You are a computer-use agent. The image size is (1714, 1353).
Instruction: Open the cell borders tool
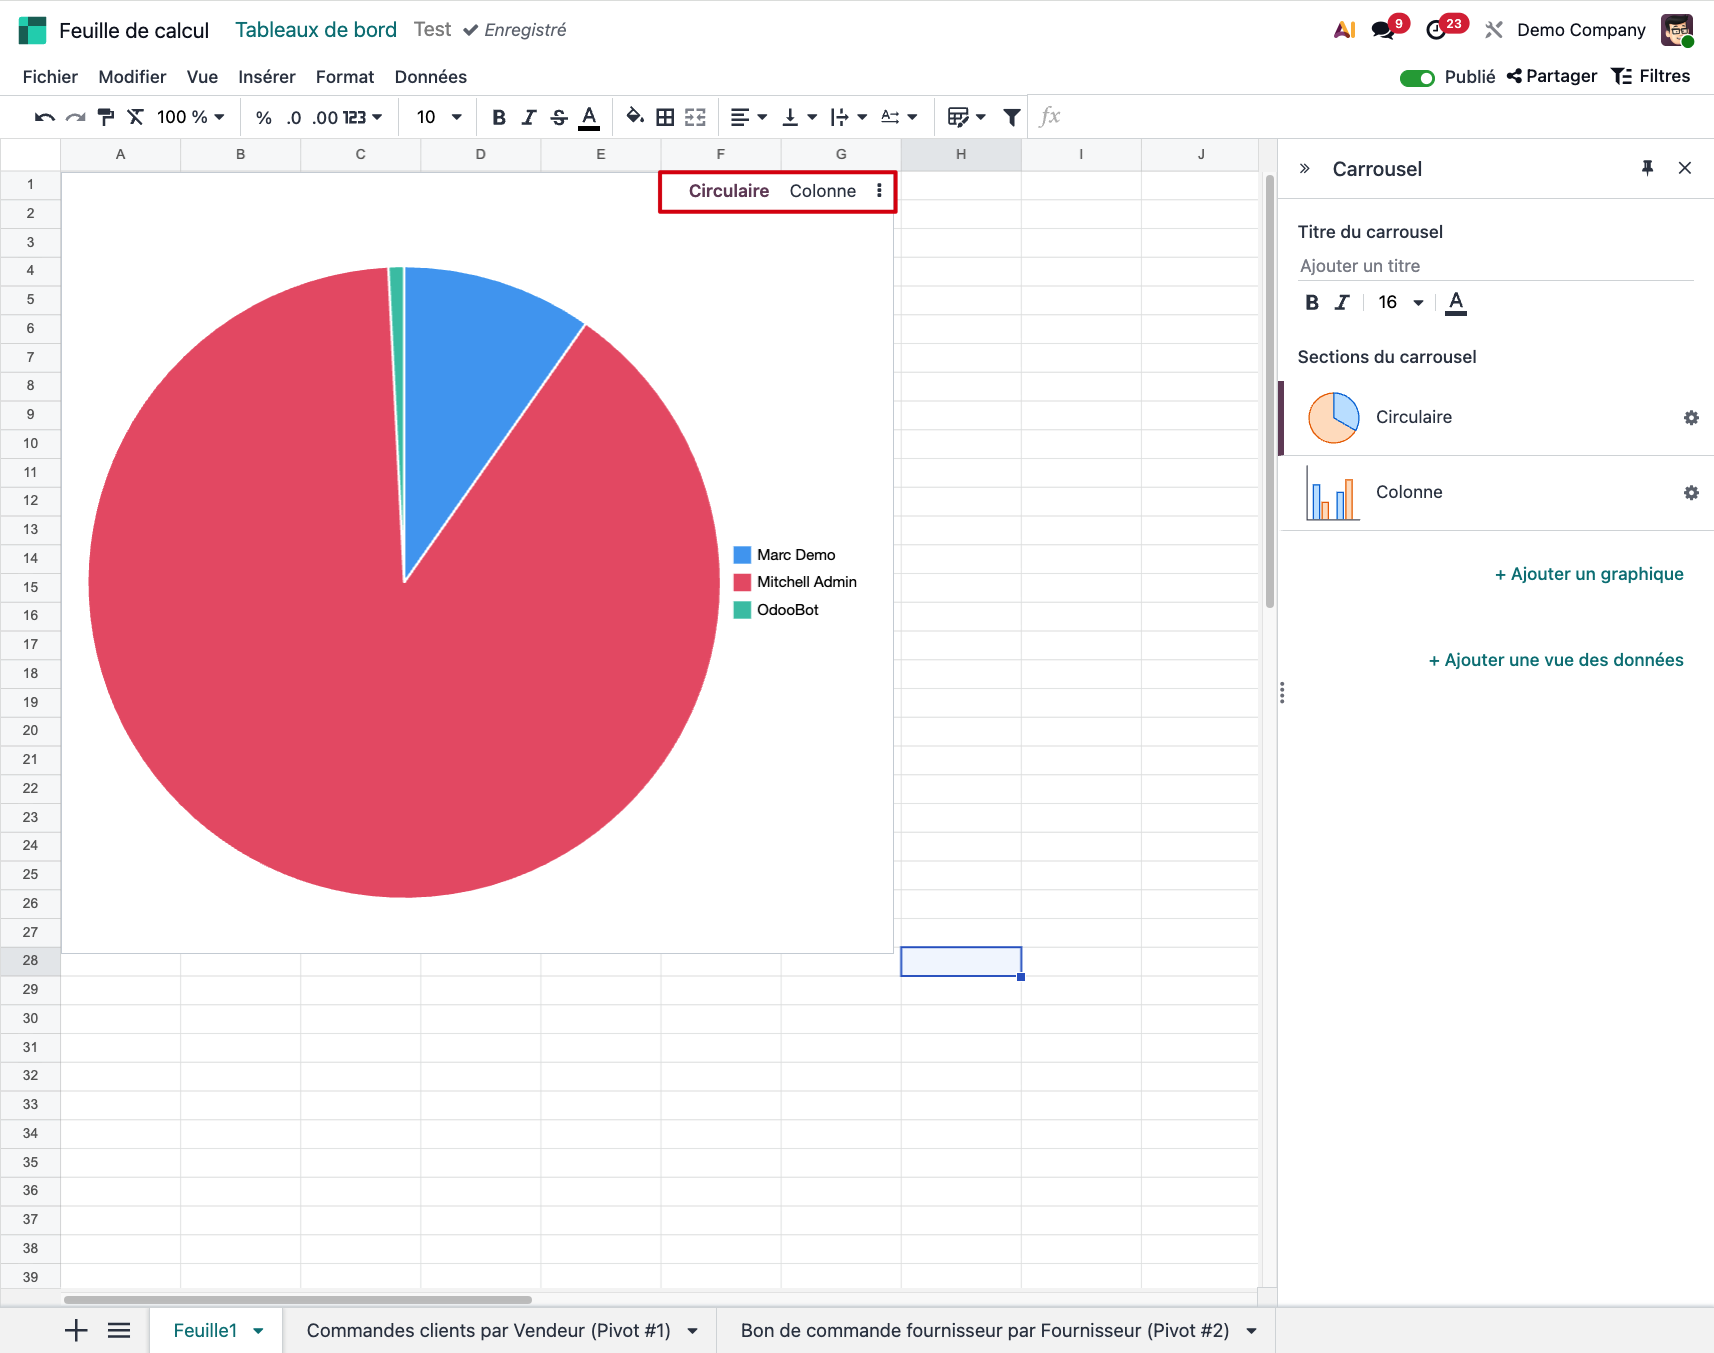[x=665, y=117]
